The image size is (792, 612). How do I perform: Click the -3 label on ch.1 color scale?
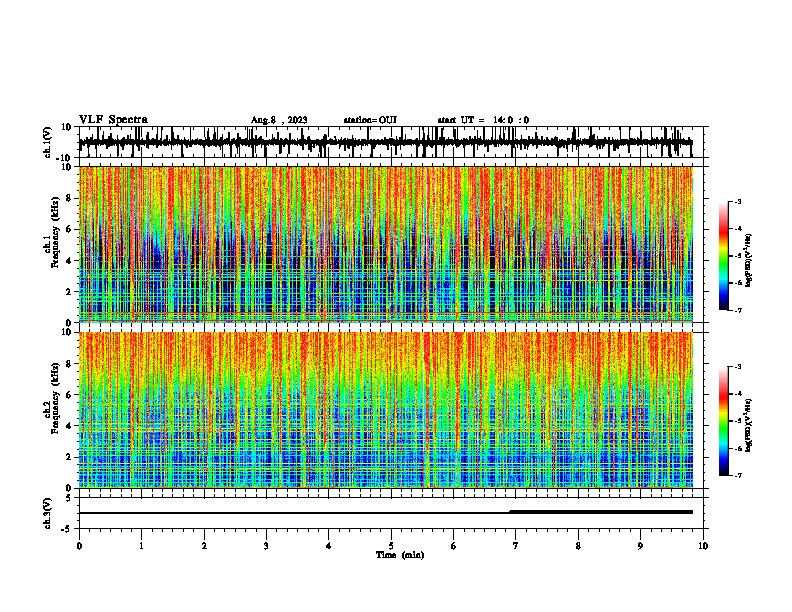pyautogui.click(x=737, y=202)
